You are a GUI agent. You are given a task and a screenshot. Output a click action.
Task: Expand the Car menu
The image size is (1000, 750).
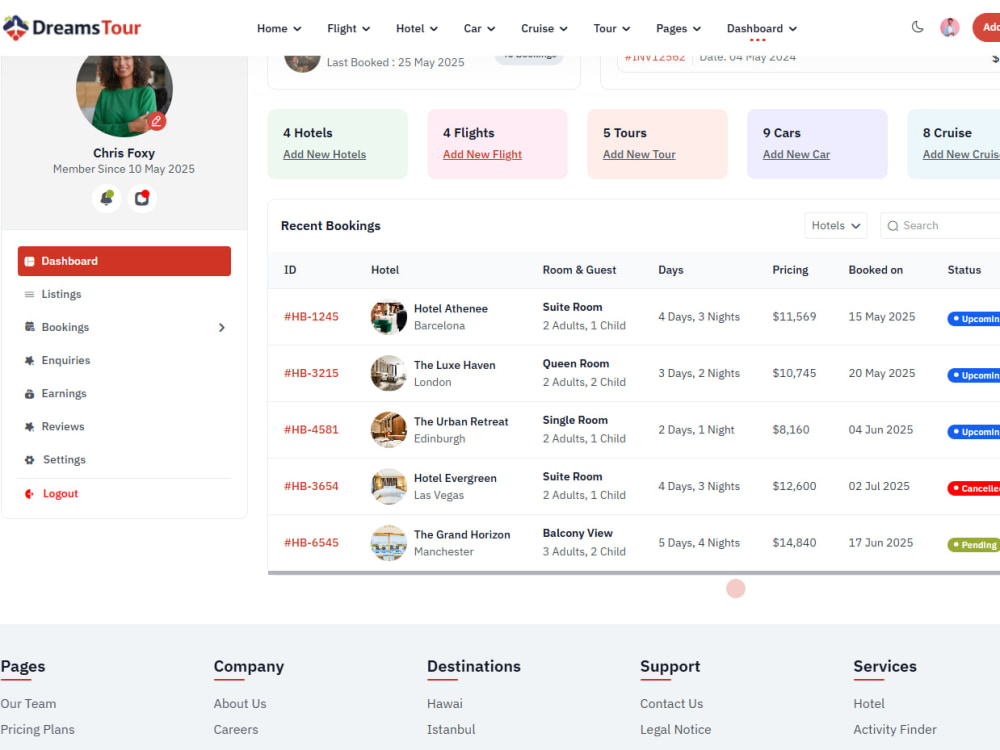tap(479, 29)
